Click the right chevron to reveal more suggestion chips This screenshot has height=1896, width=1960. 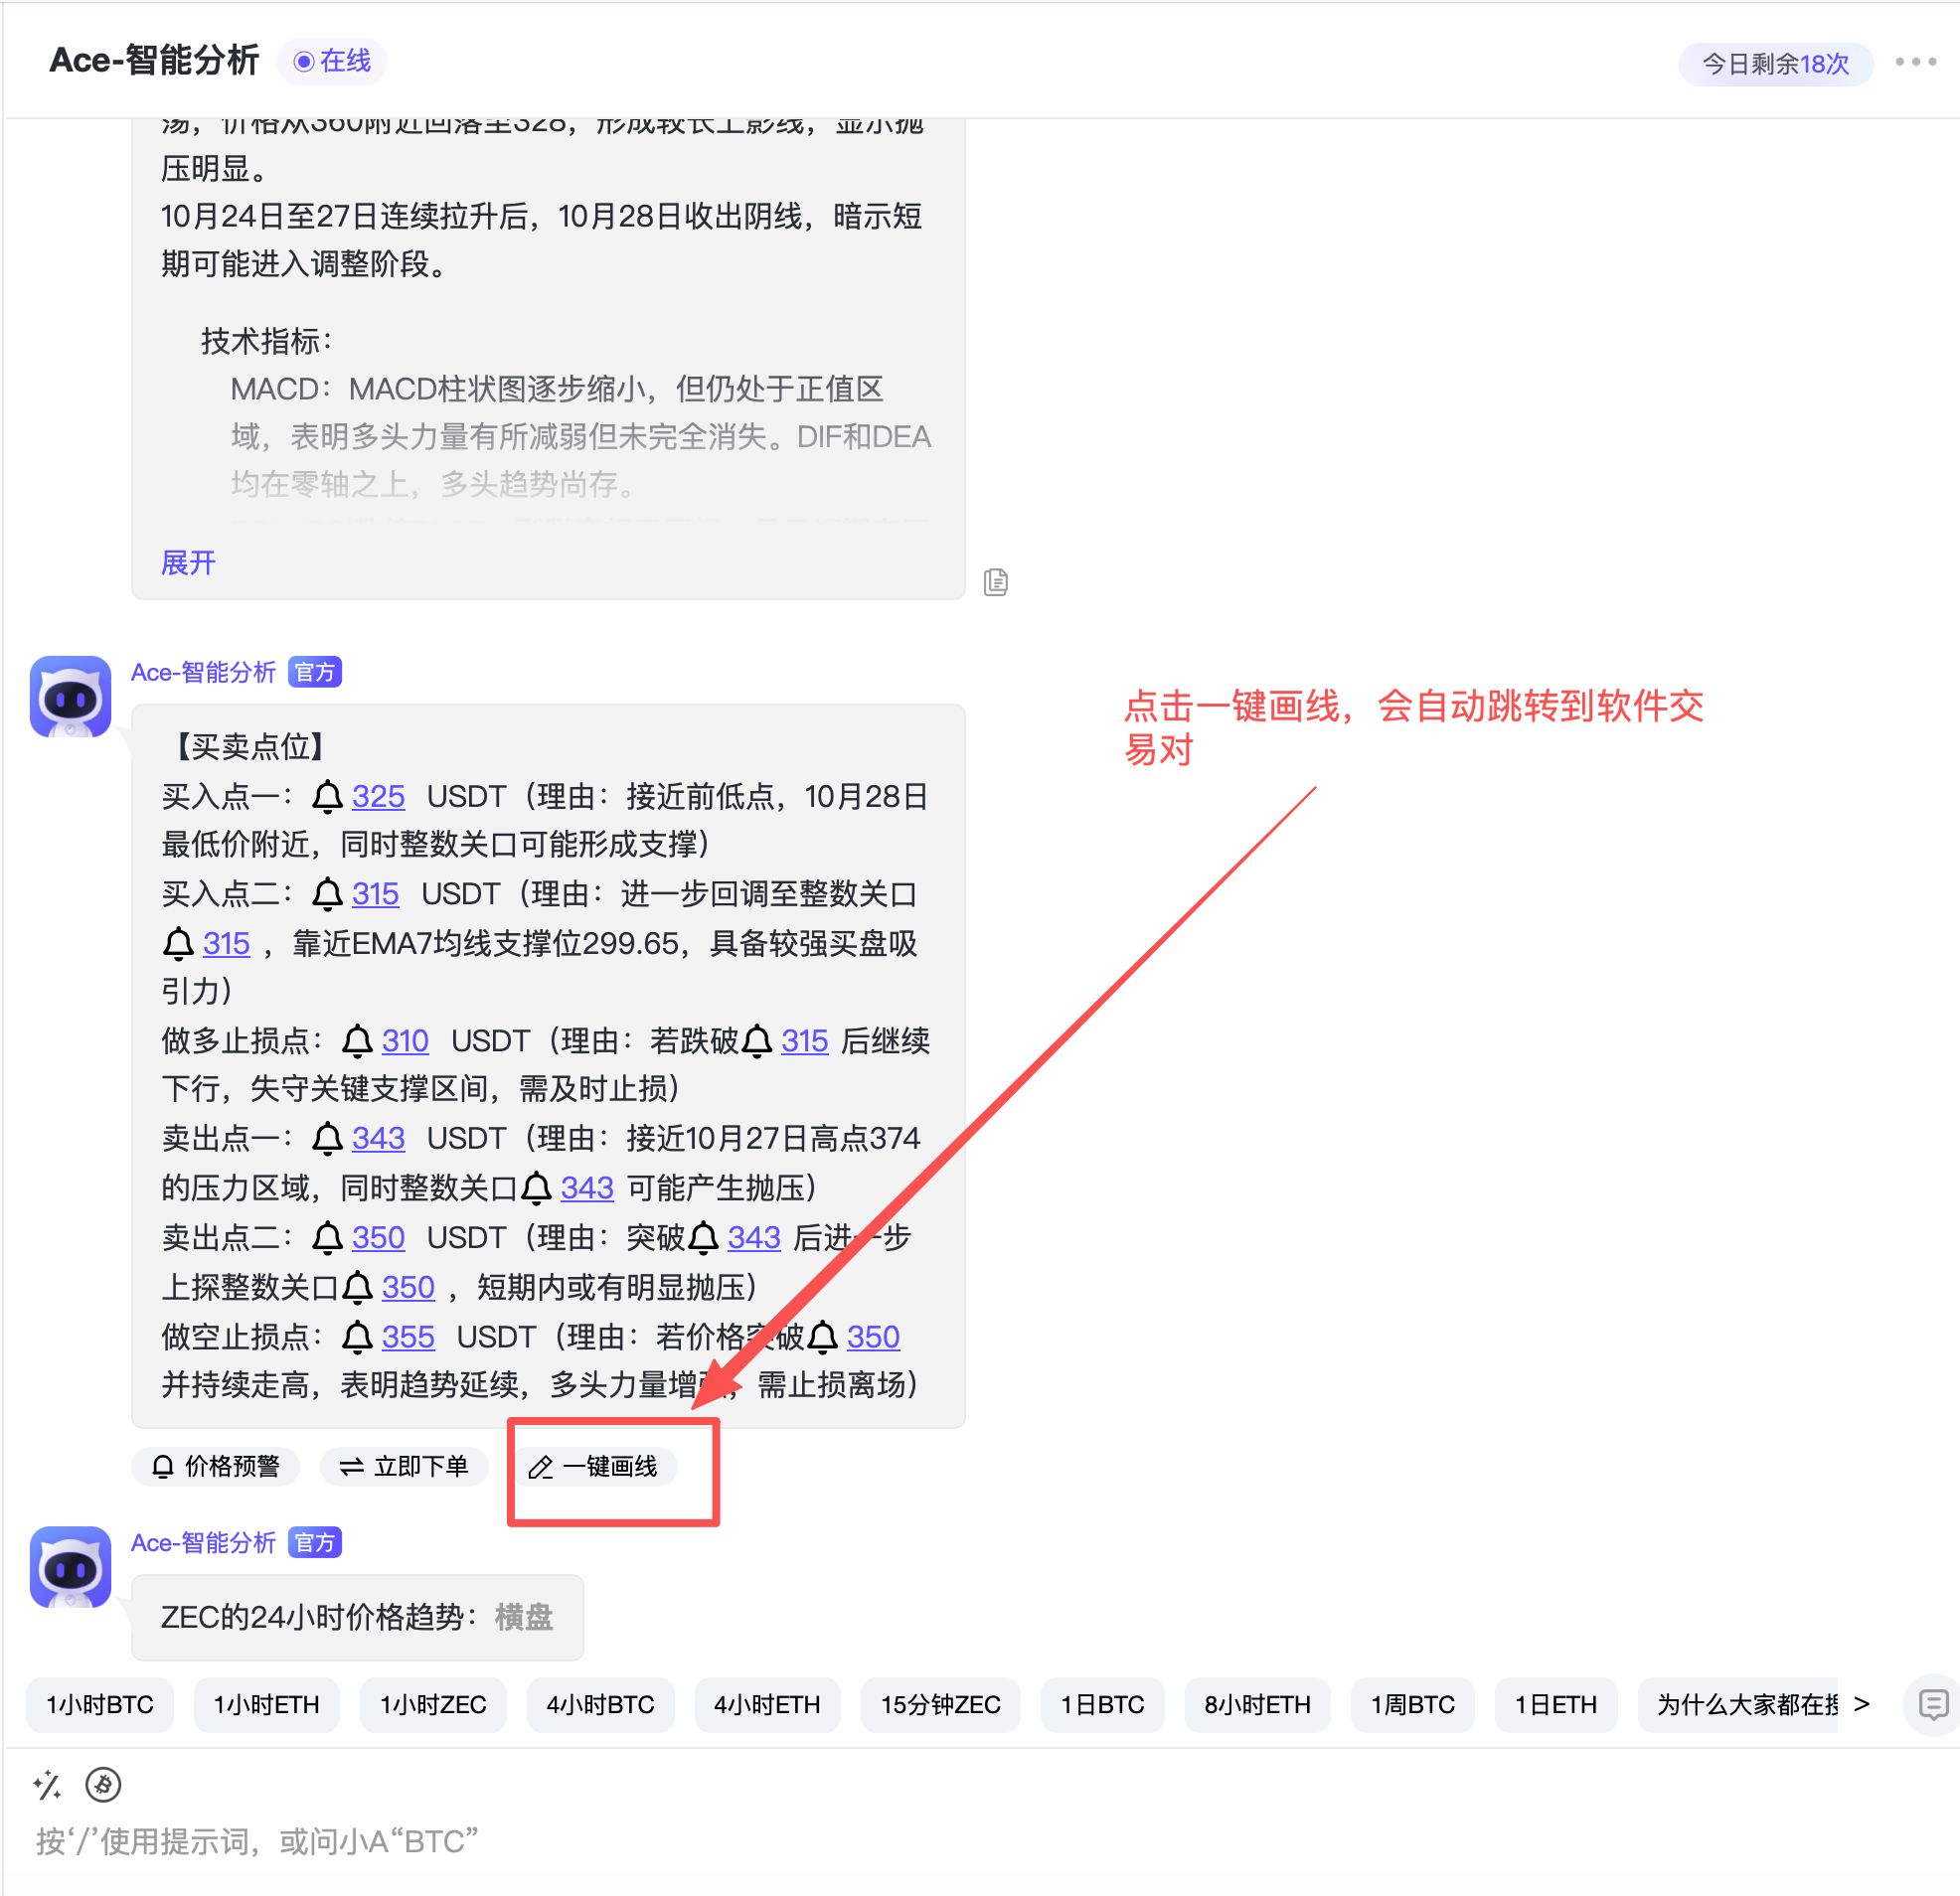tap(1863, 1704)
